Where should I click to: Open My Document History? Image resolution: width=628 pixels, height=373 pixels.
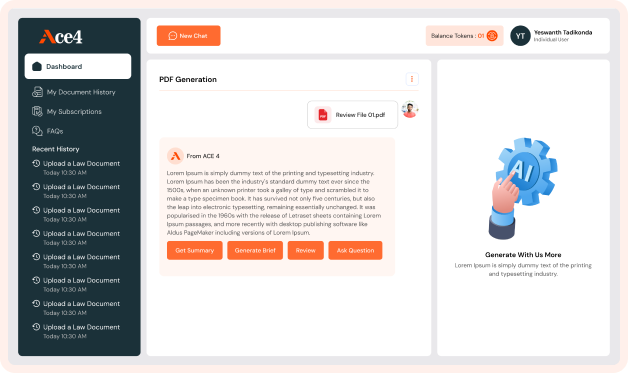pos(74,92)
